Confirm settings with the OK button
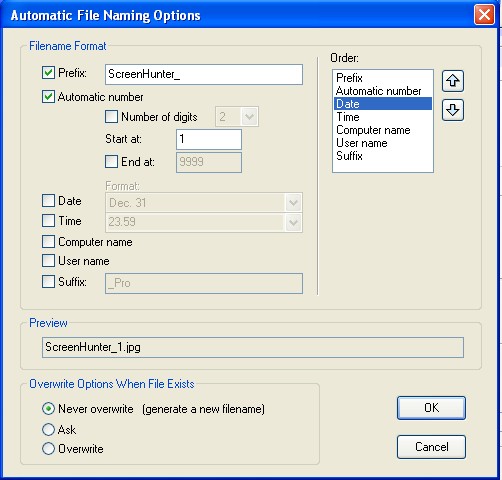This screenshot has height=480, width=502. tap(431, 408)
